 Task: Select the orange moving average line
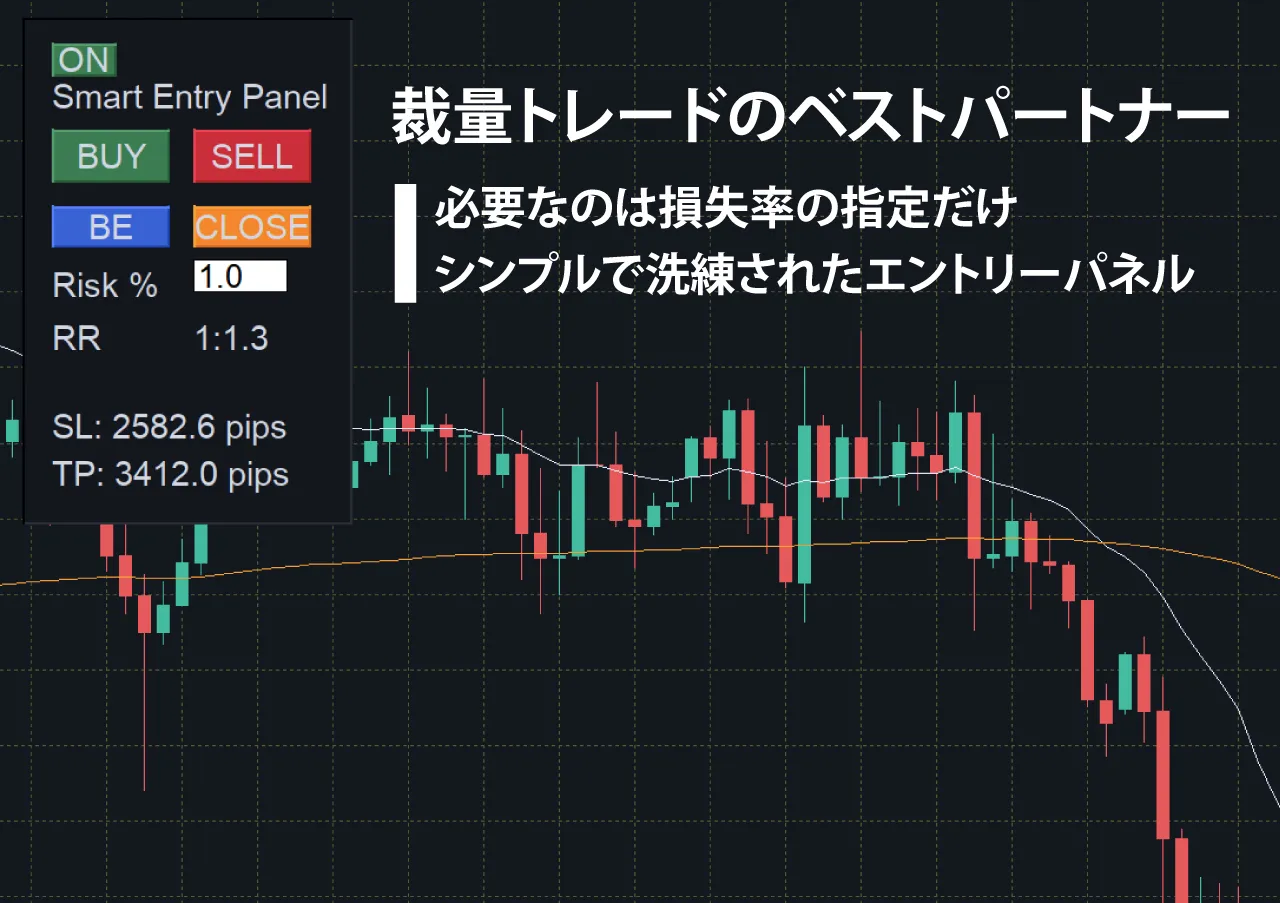640,549
